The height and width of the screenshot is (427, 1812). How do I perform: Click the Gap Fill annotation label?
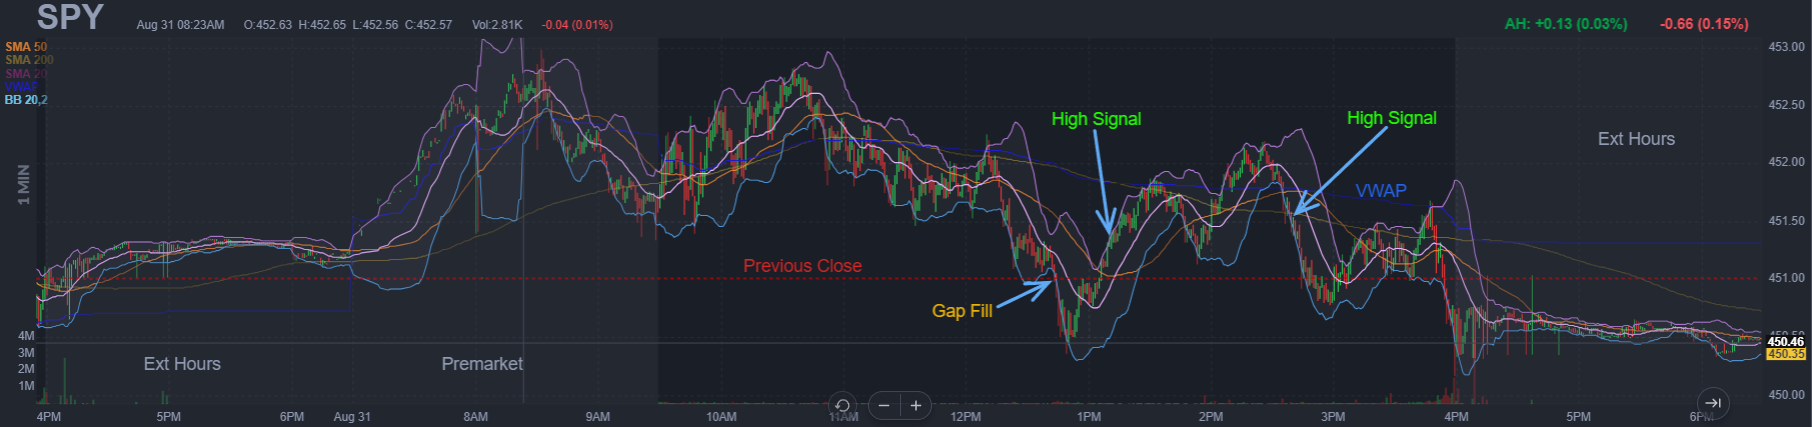[x=962, y=311]
